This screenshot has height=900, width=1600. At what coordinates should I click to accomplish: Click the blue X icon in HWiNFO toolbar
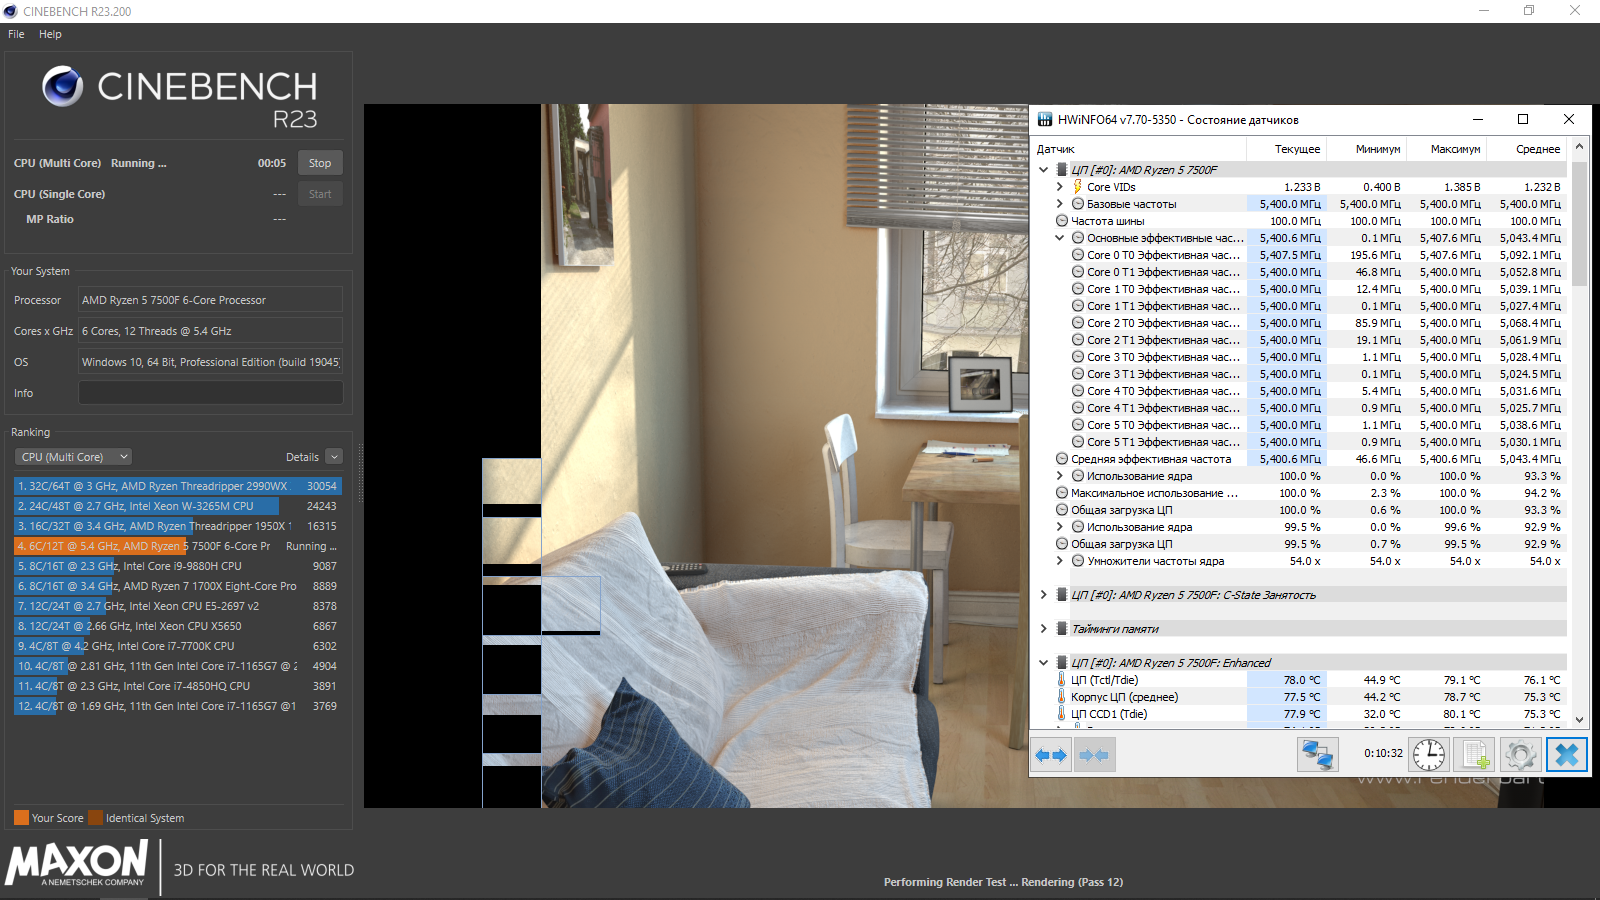click(1567, 754)
